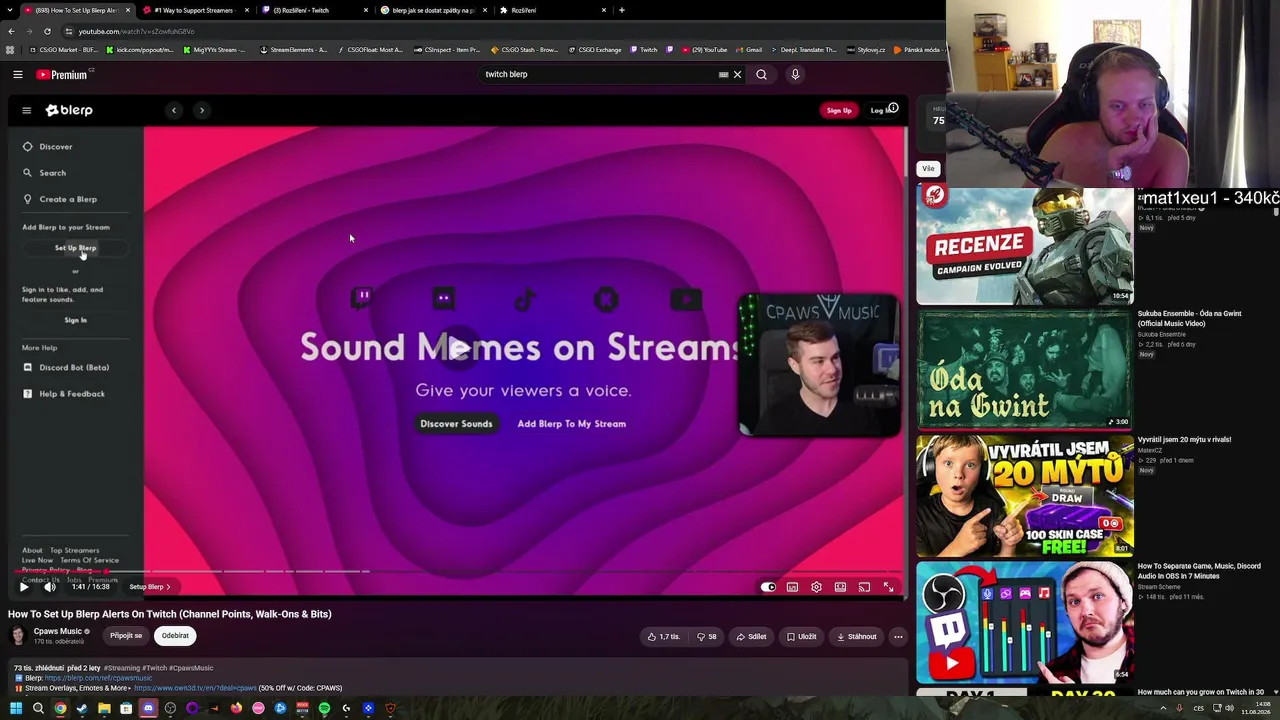Viewport: 1280px width, 720px height.
Task: Follow the blerp.com referral link in the description
Action: click(x=98, y=678)
